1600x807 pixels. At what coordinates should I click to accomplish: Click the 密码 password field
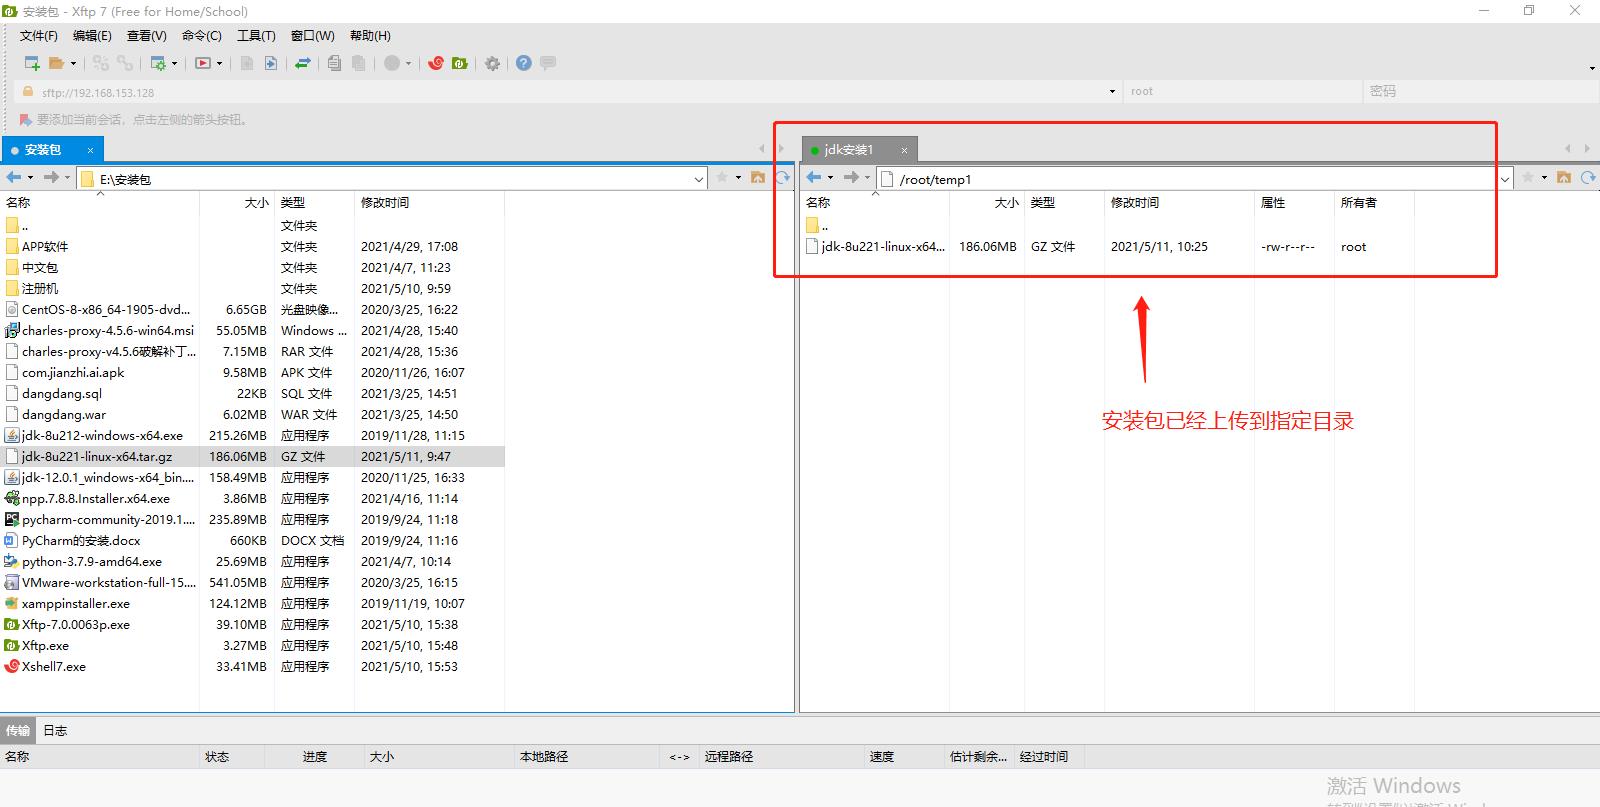click(x=1479, y=91)
